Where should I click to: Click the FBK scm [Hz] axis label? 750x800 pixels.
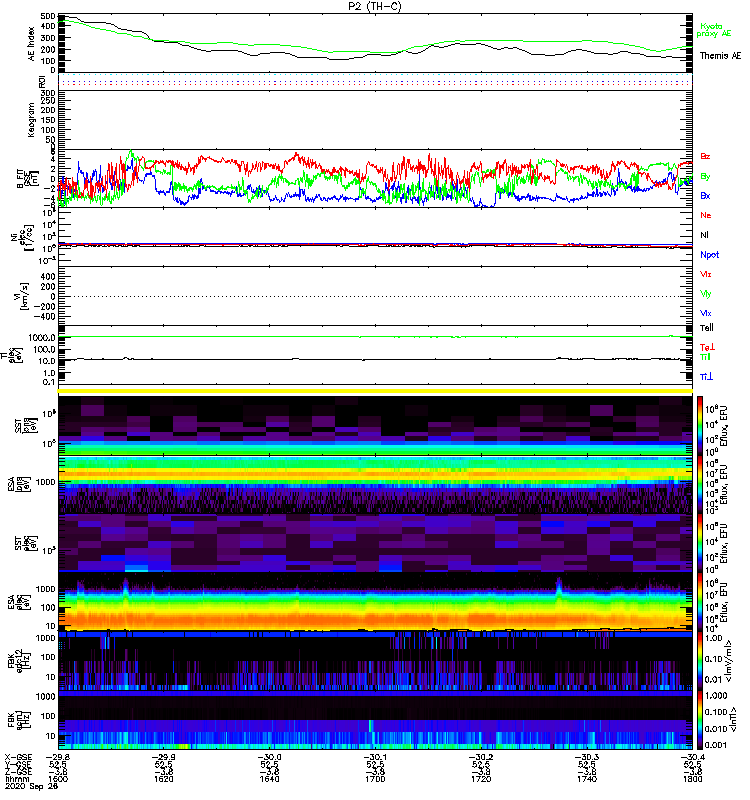[21, 719]
